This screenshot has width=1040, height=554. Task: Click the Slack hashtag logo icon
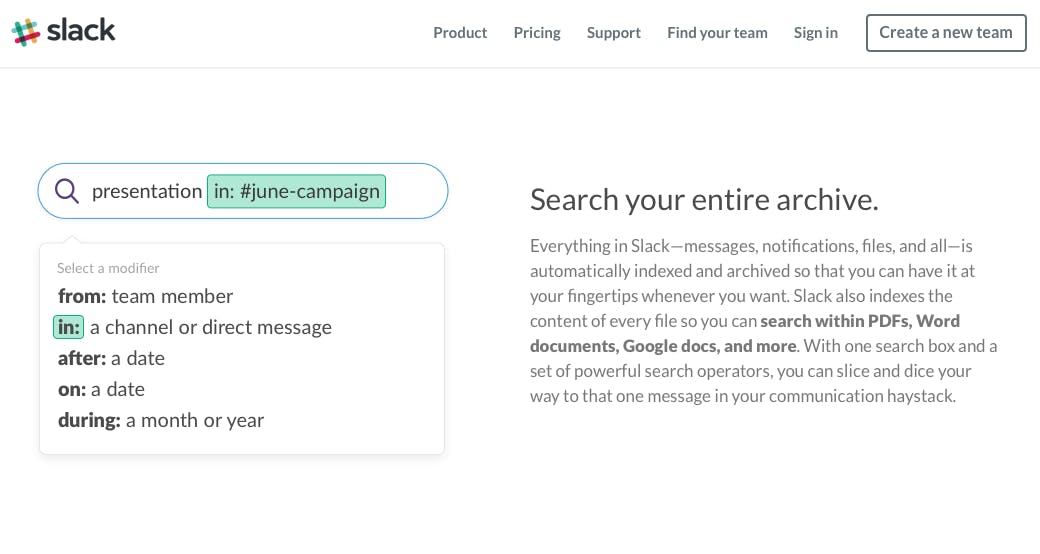[26, 32]
